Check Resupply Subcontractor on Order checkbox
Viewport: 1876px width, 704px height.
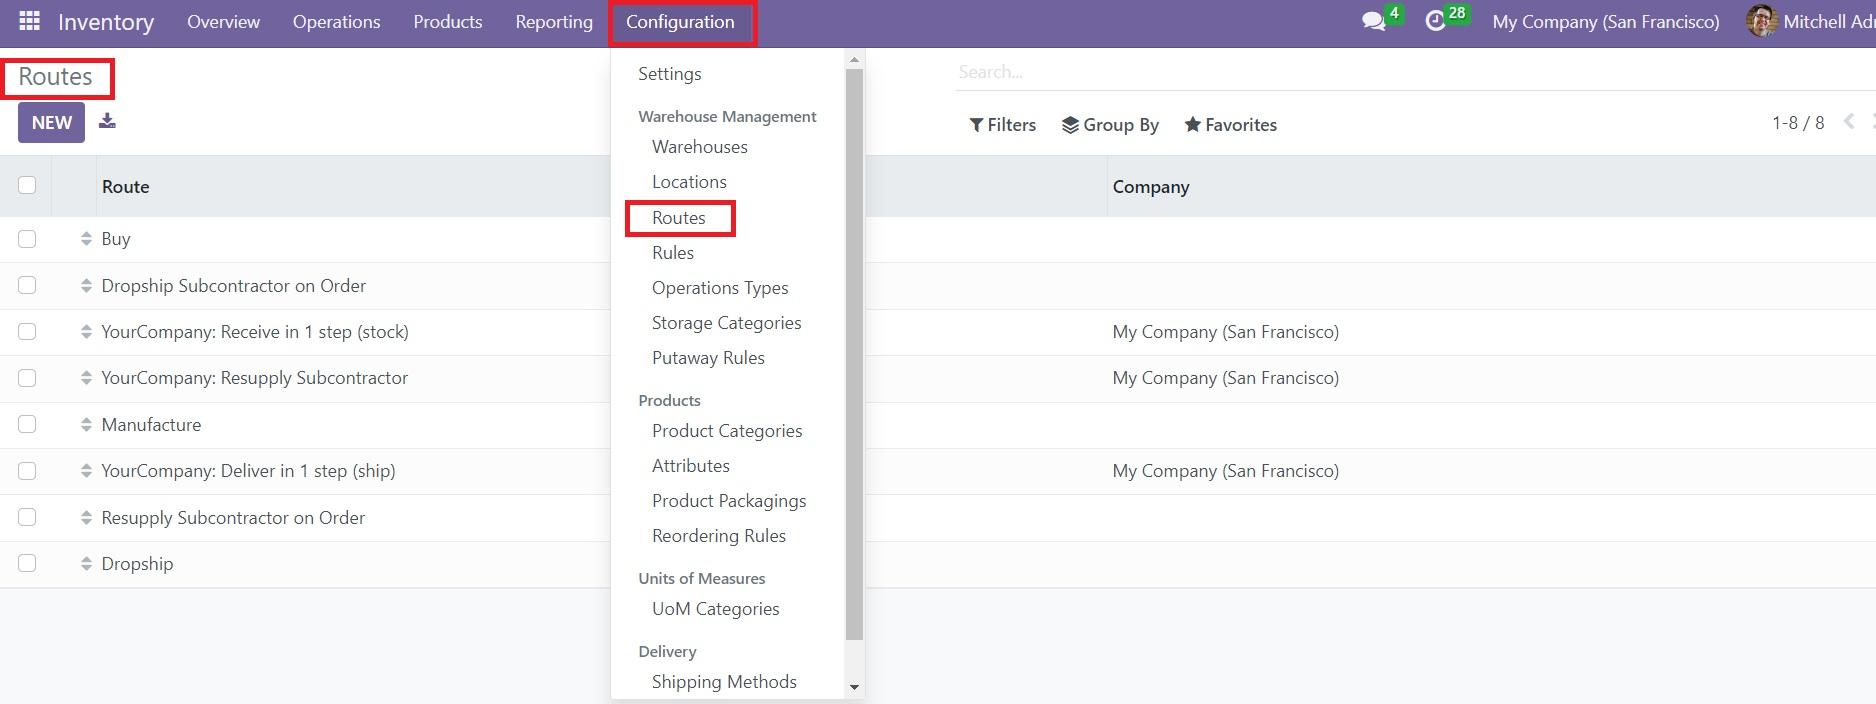pos(27,518)
